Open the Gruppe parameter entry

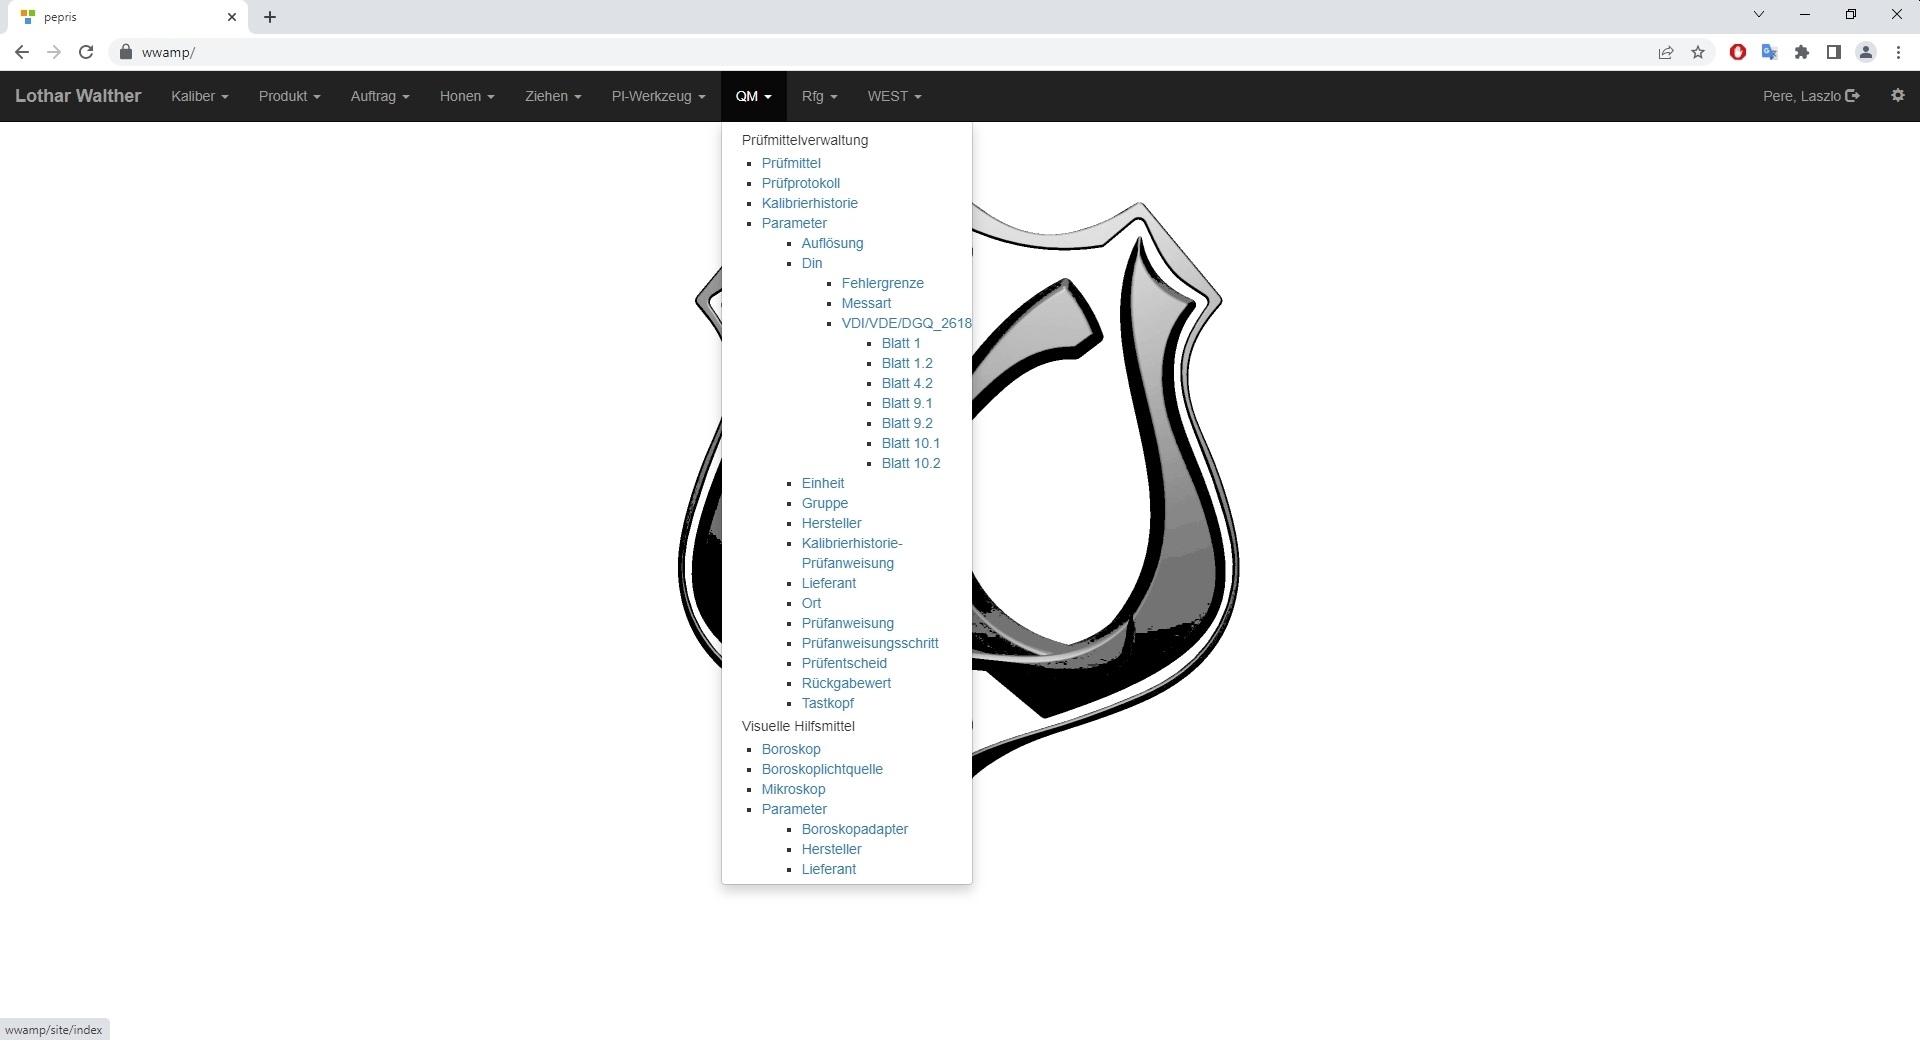(x=825, y=503)
